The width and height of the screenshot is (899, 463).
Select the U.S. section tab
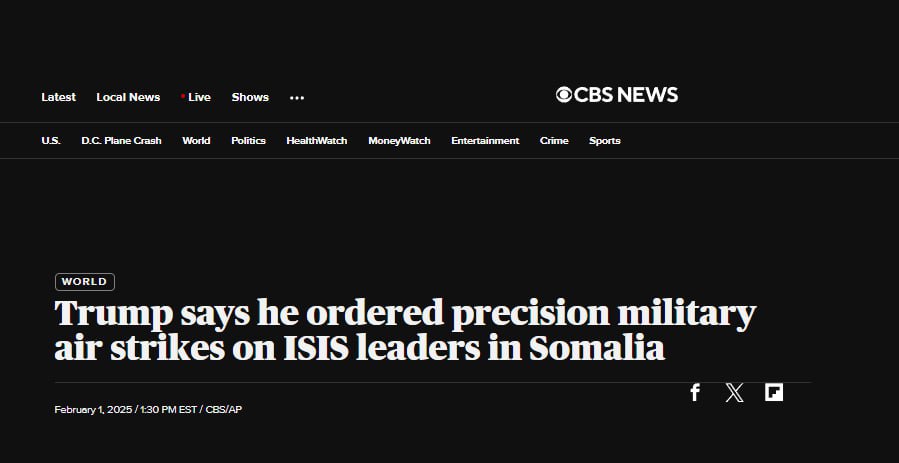pyautogui.click(x=51, y=141)
